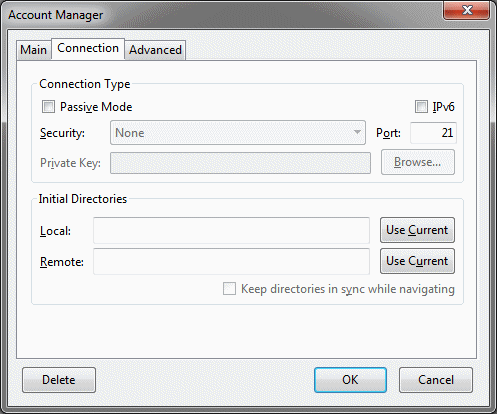Image resolution: width=497 pixels, height=414 pixels.
Task: Switch to the Main tab
Action: (x=34, y=50)
